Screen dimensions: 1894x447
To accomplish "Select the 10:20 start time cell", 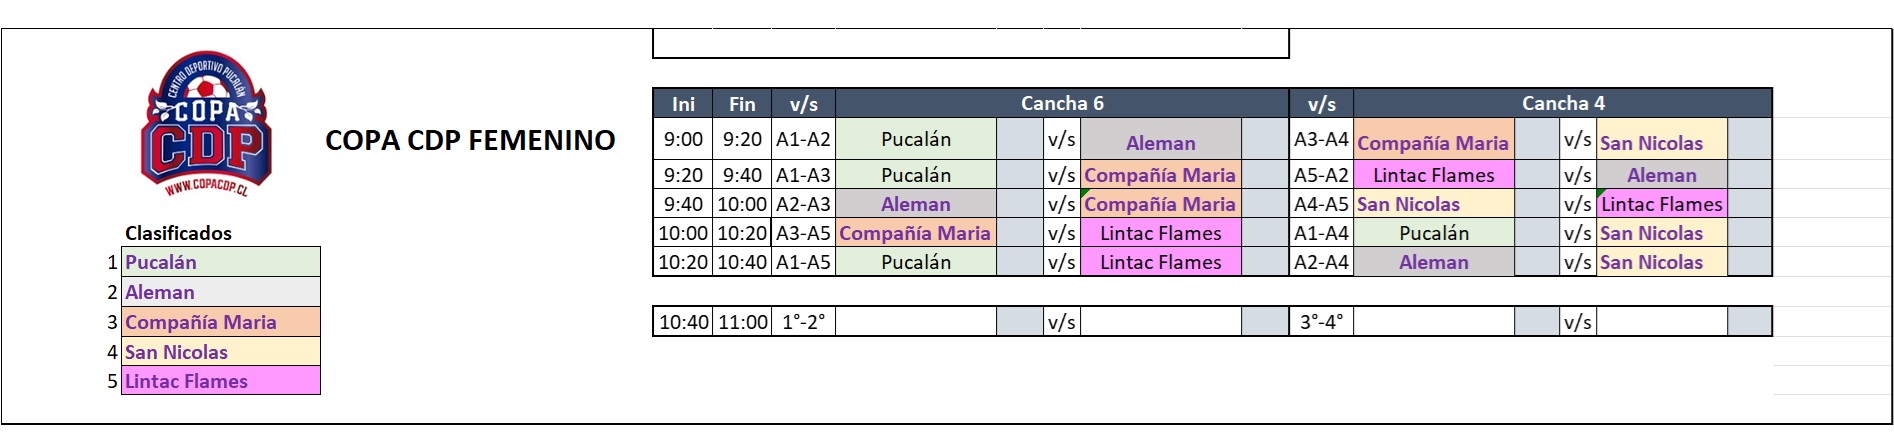I will click(683, 262).
